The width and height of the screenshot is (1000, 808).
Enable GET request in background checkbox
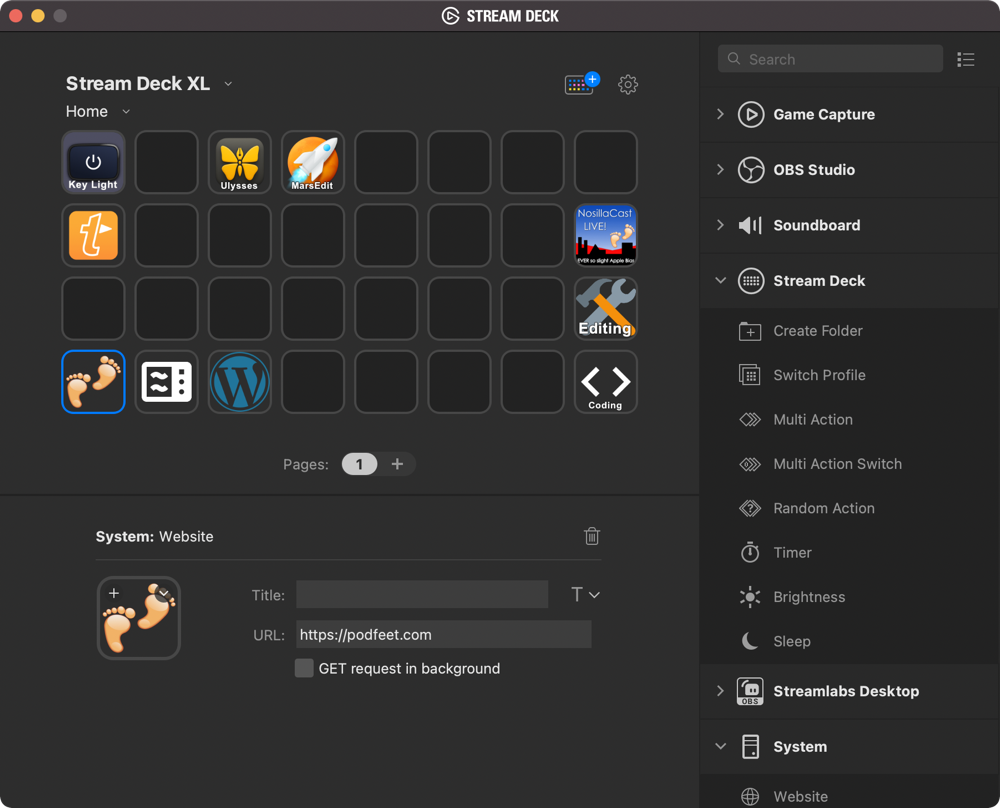click(x=304, y=668)
